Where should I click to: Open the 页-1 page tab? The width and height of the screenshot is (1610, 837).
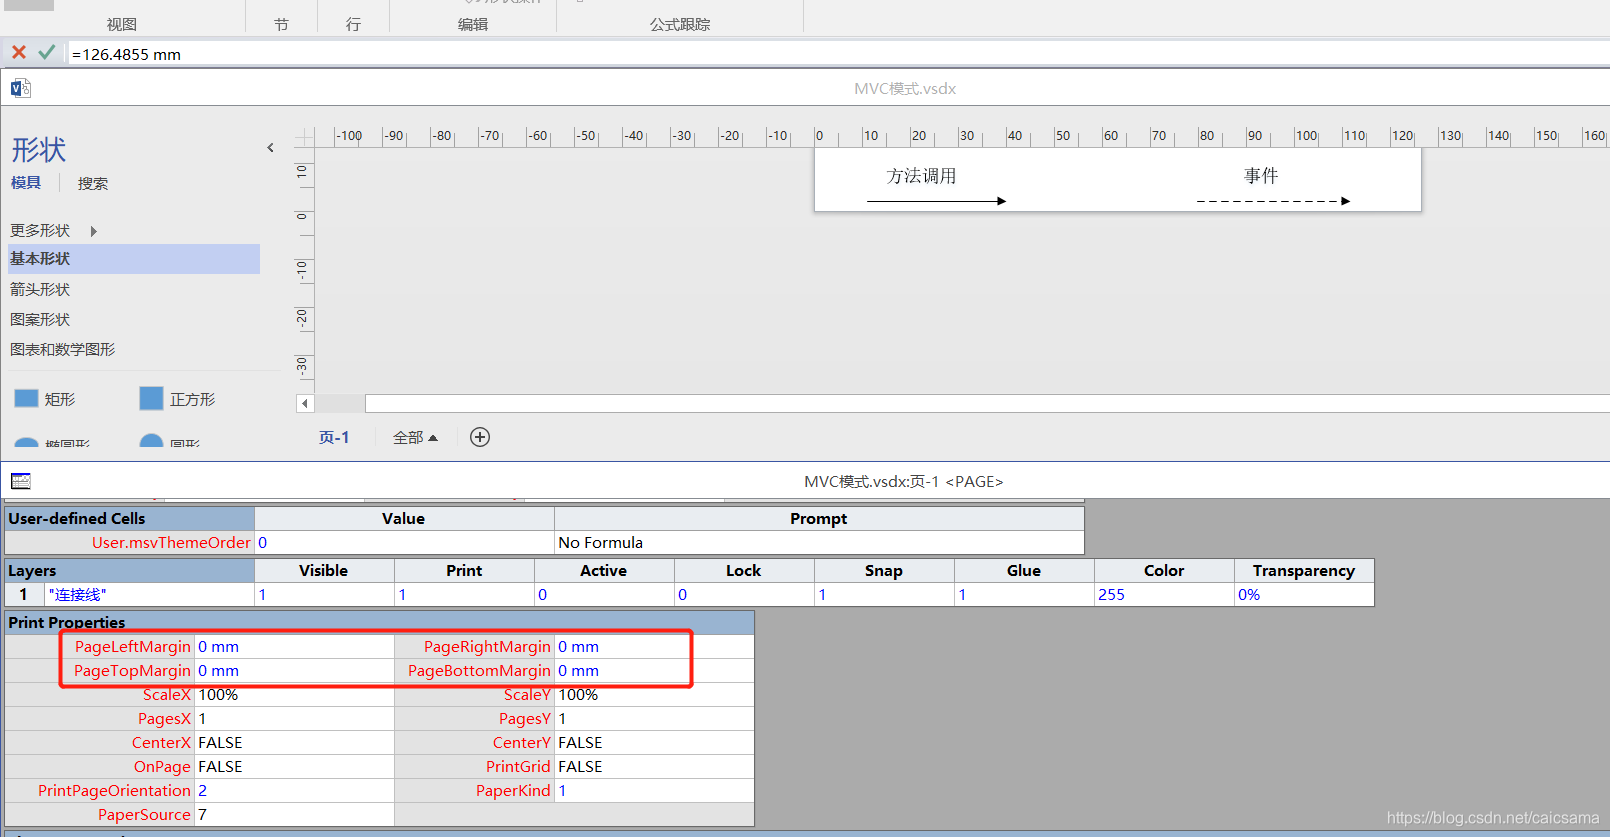coord(334,437)
